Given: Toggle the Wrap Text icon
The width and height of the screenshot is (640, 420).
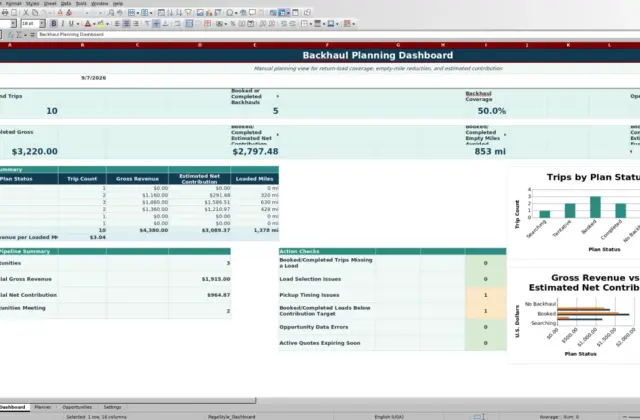Looking at the screenshot, I should click(177, 24).
